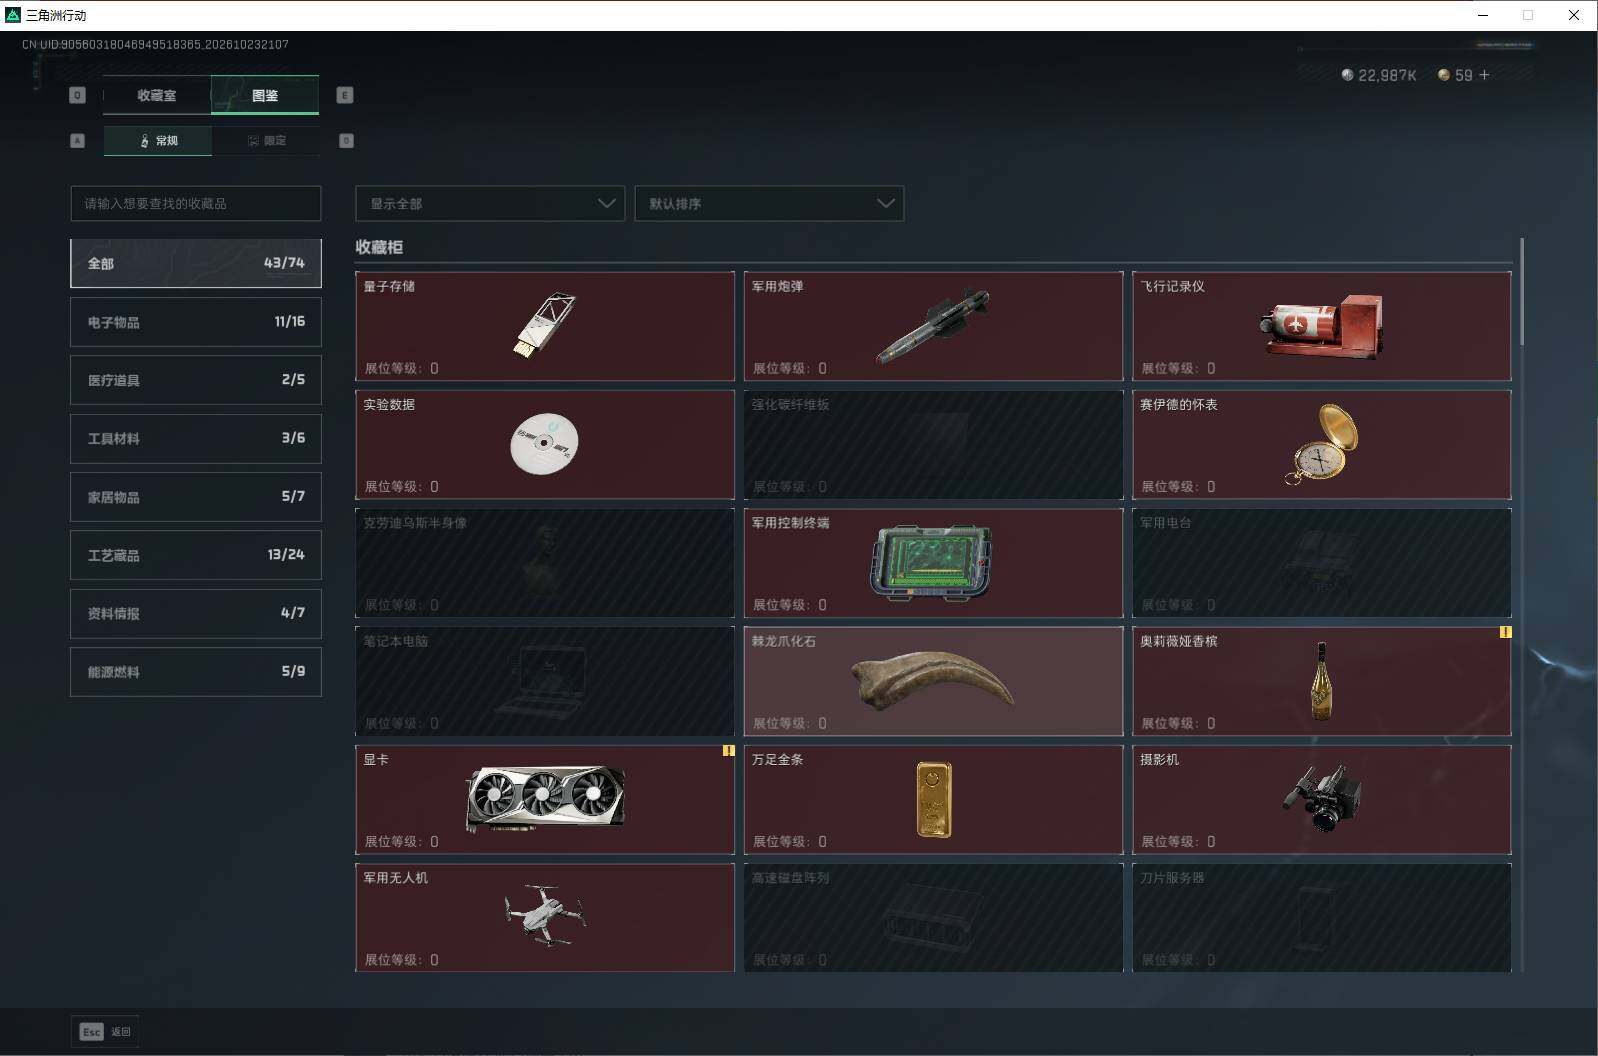The image size is (1598, 1056).
Task: Select the 显卡 graphics card icon
Action: tap(545, 799)
